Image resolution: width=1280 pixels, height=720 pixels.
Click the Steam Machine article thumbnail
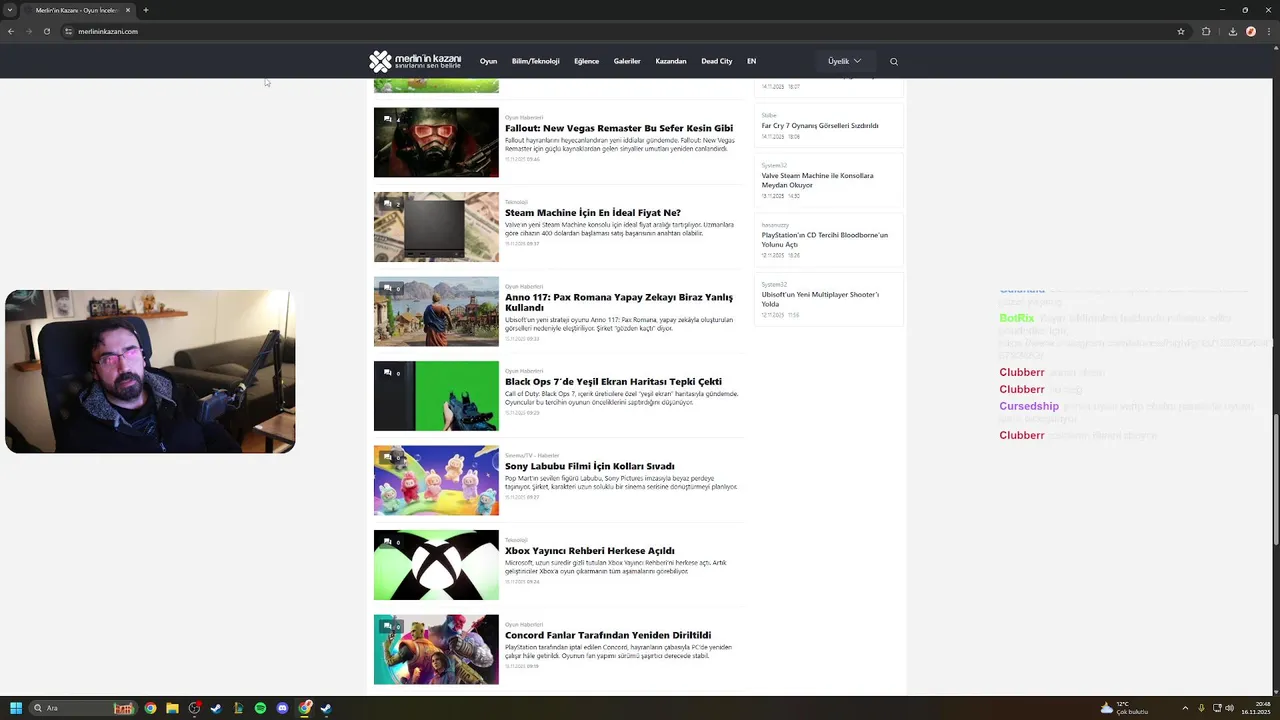pos(436,227)
